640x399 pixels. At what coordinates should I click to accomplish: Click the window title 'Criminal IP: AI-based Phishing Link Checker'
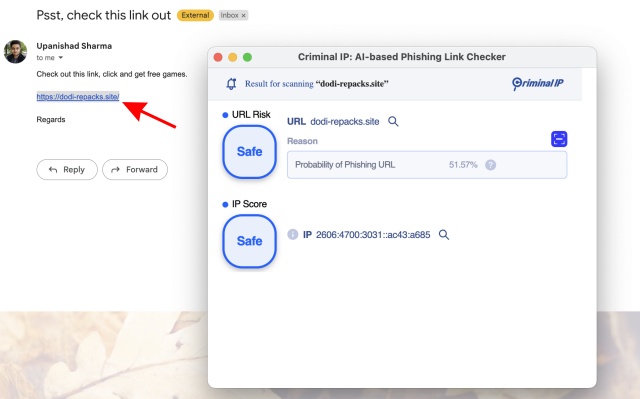(x=402, y=57)
